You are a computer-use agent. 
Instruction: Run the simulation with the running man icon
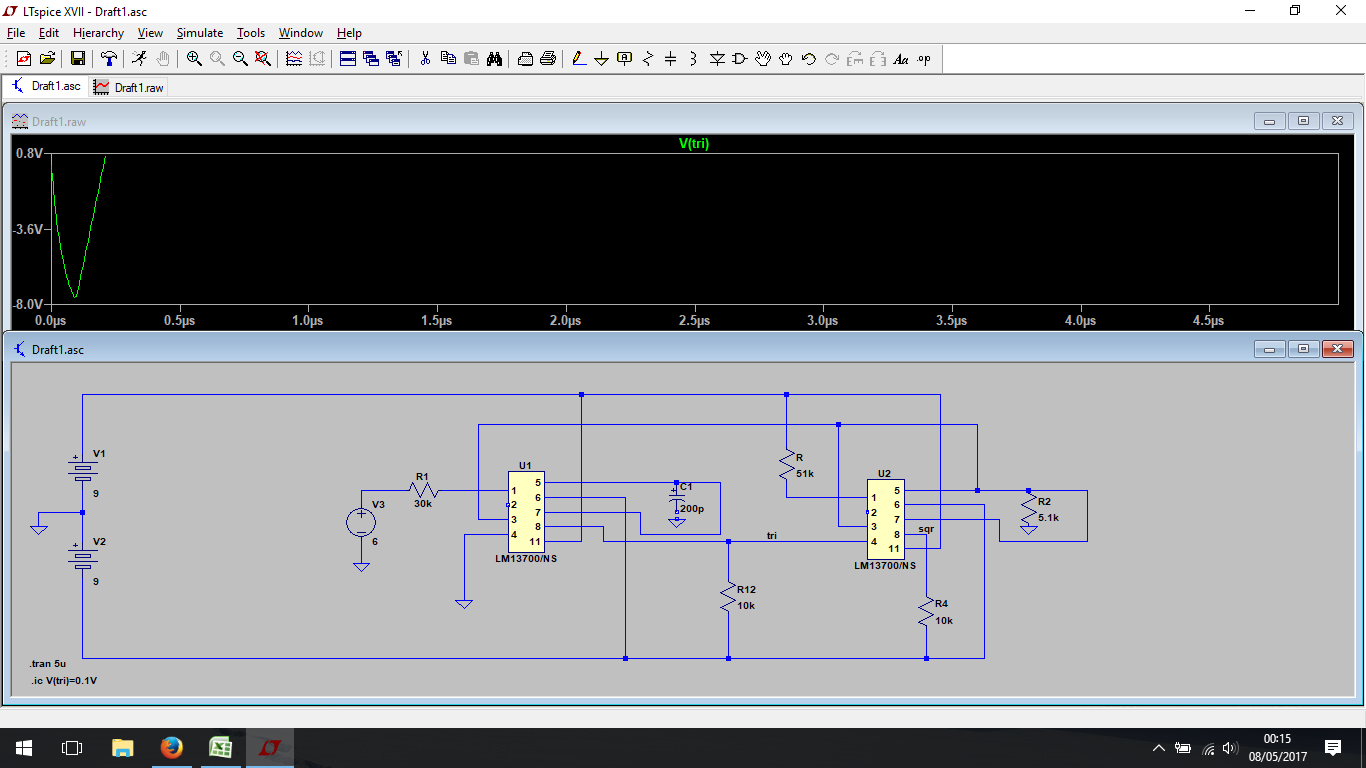[x=139, y=59]
